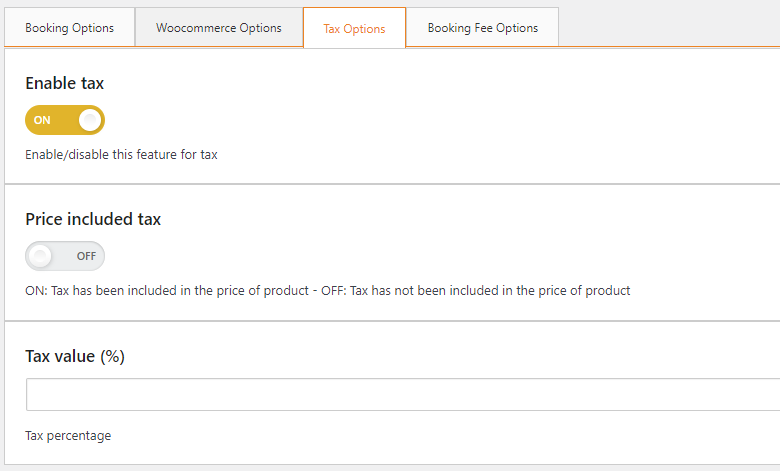Click the 'Enable/disable this feature for tax' description
The height and width of the screenshot is (471, 780).
coord(121,155)
